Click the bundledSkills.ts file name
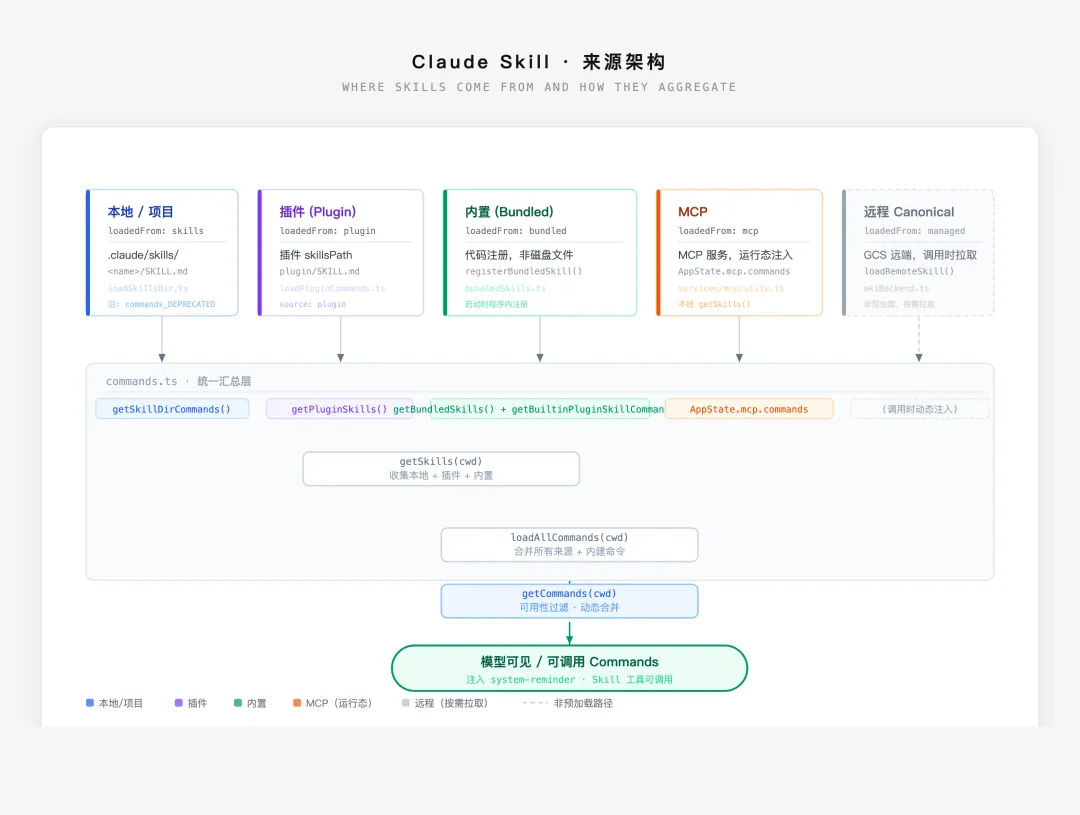This screenshot has height=815, width=1080. (505, 288)
